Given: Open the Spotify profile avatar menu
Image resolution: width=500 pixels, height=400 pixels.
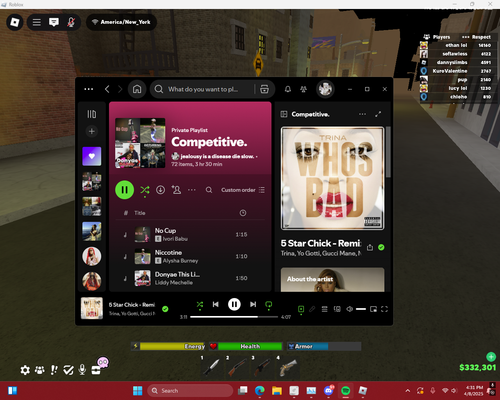Looking at the screenshot, I should (325, 89).
